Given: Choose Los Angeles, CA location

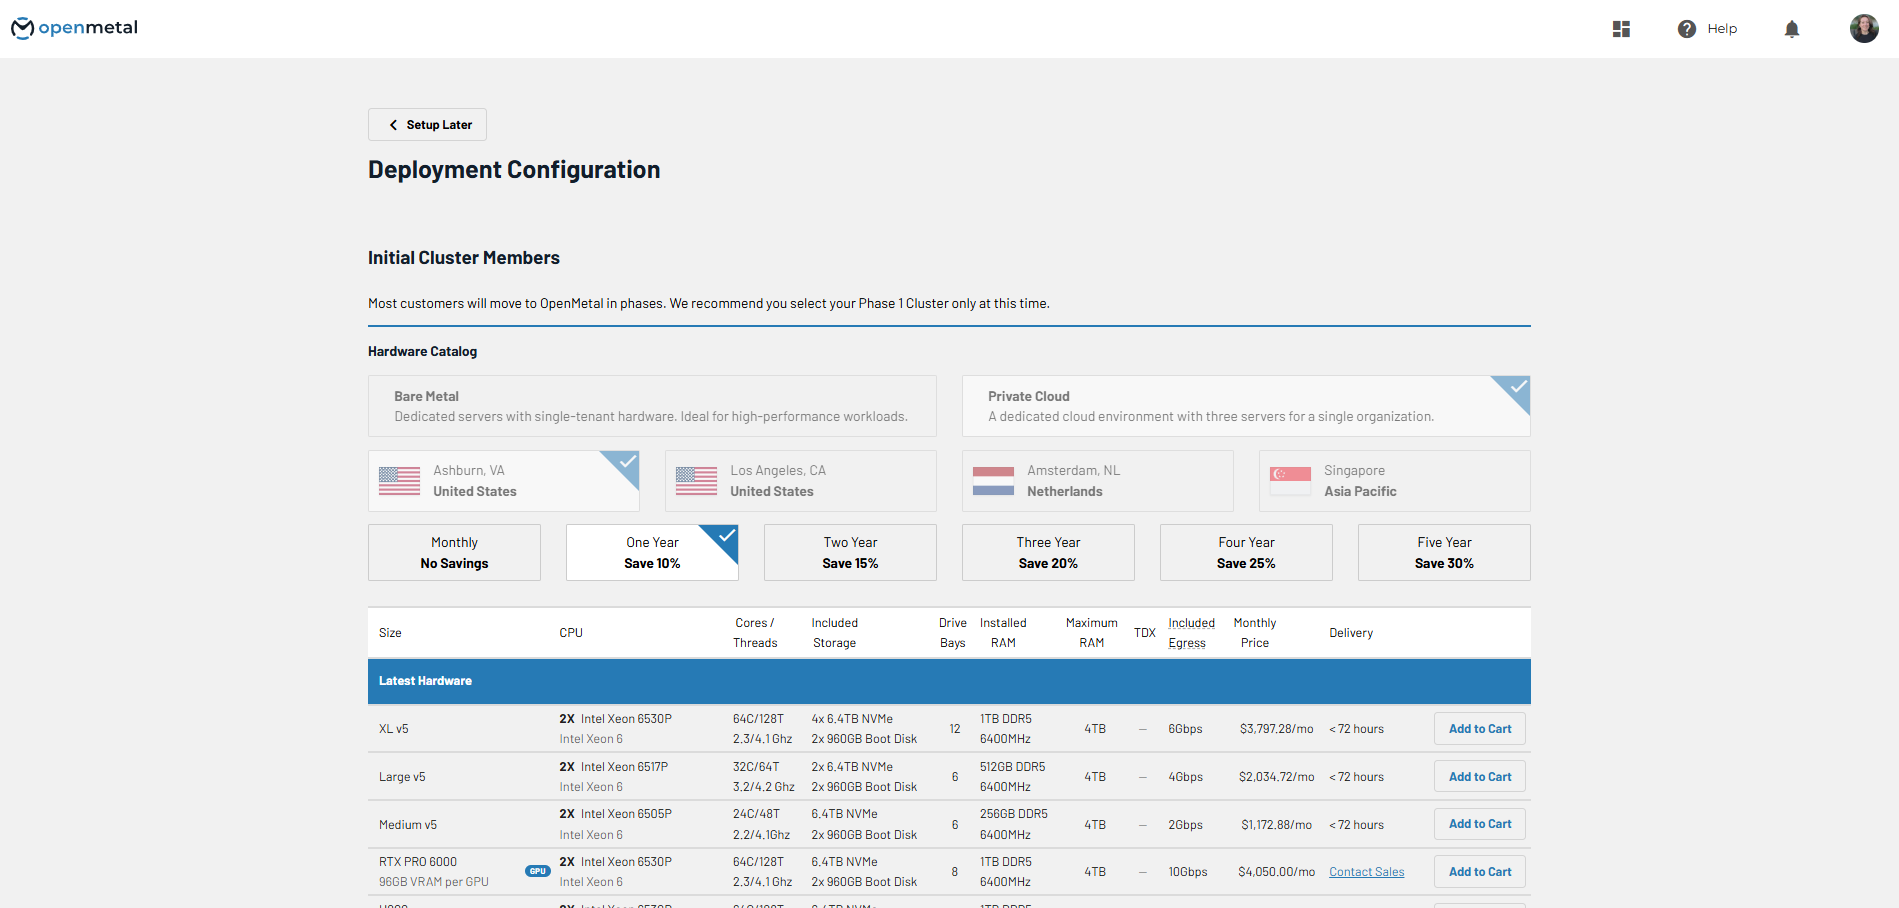Looking at the screenshot, I should coord(801,481).
